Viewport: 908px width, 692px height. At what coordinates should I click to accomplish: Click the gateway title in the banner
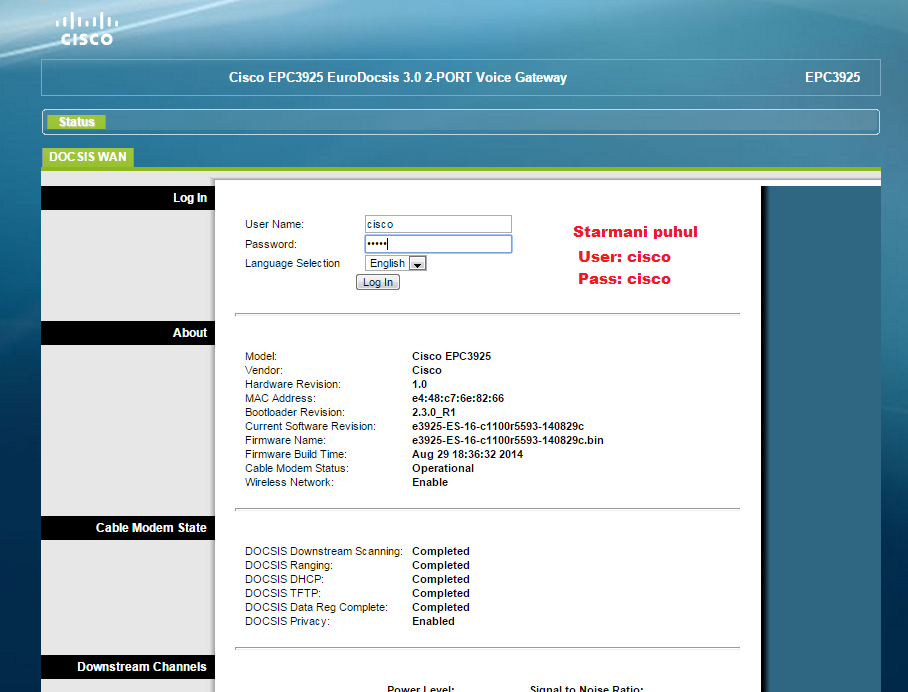point(397,77)
